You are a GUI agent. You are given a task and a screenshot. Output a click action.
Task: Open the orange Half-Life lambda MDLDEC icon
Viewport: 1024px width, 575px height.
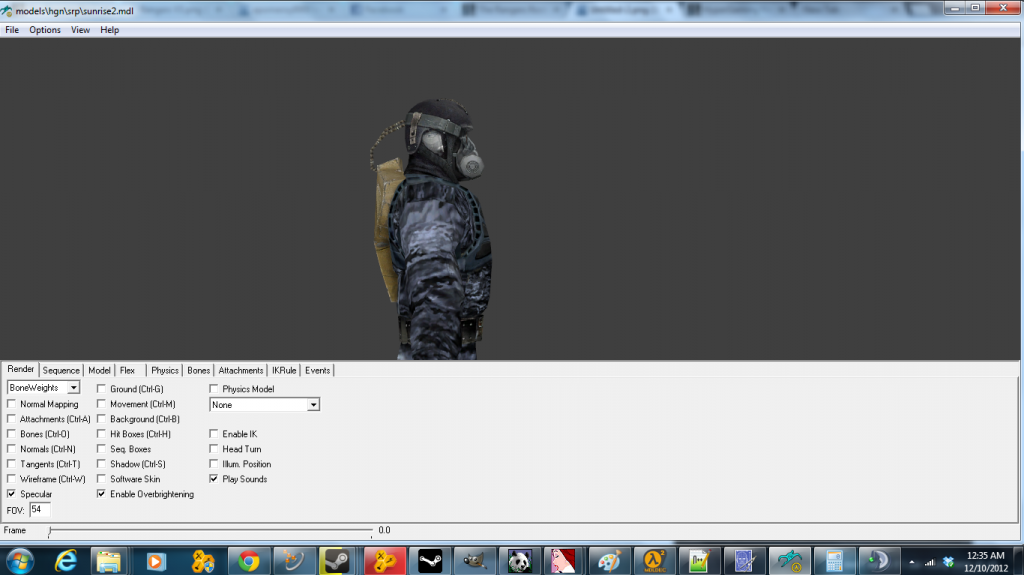(654, 561)
